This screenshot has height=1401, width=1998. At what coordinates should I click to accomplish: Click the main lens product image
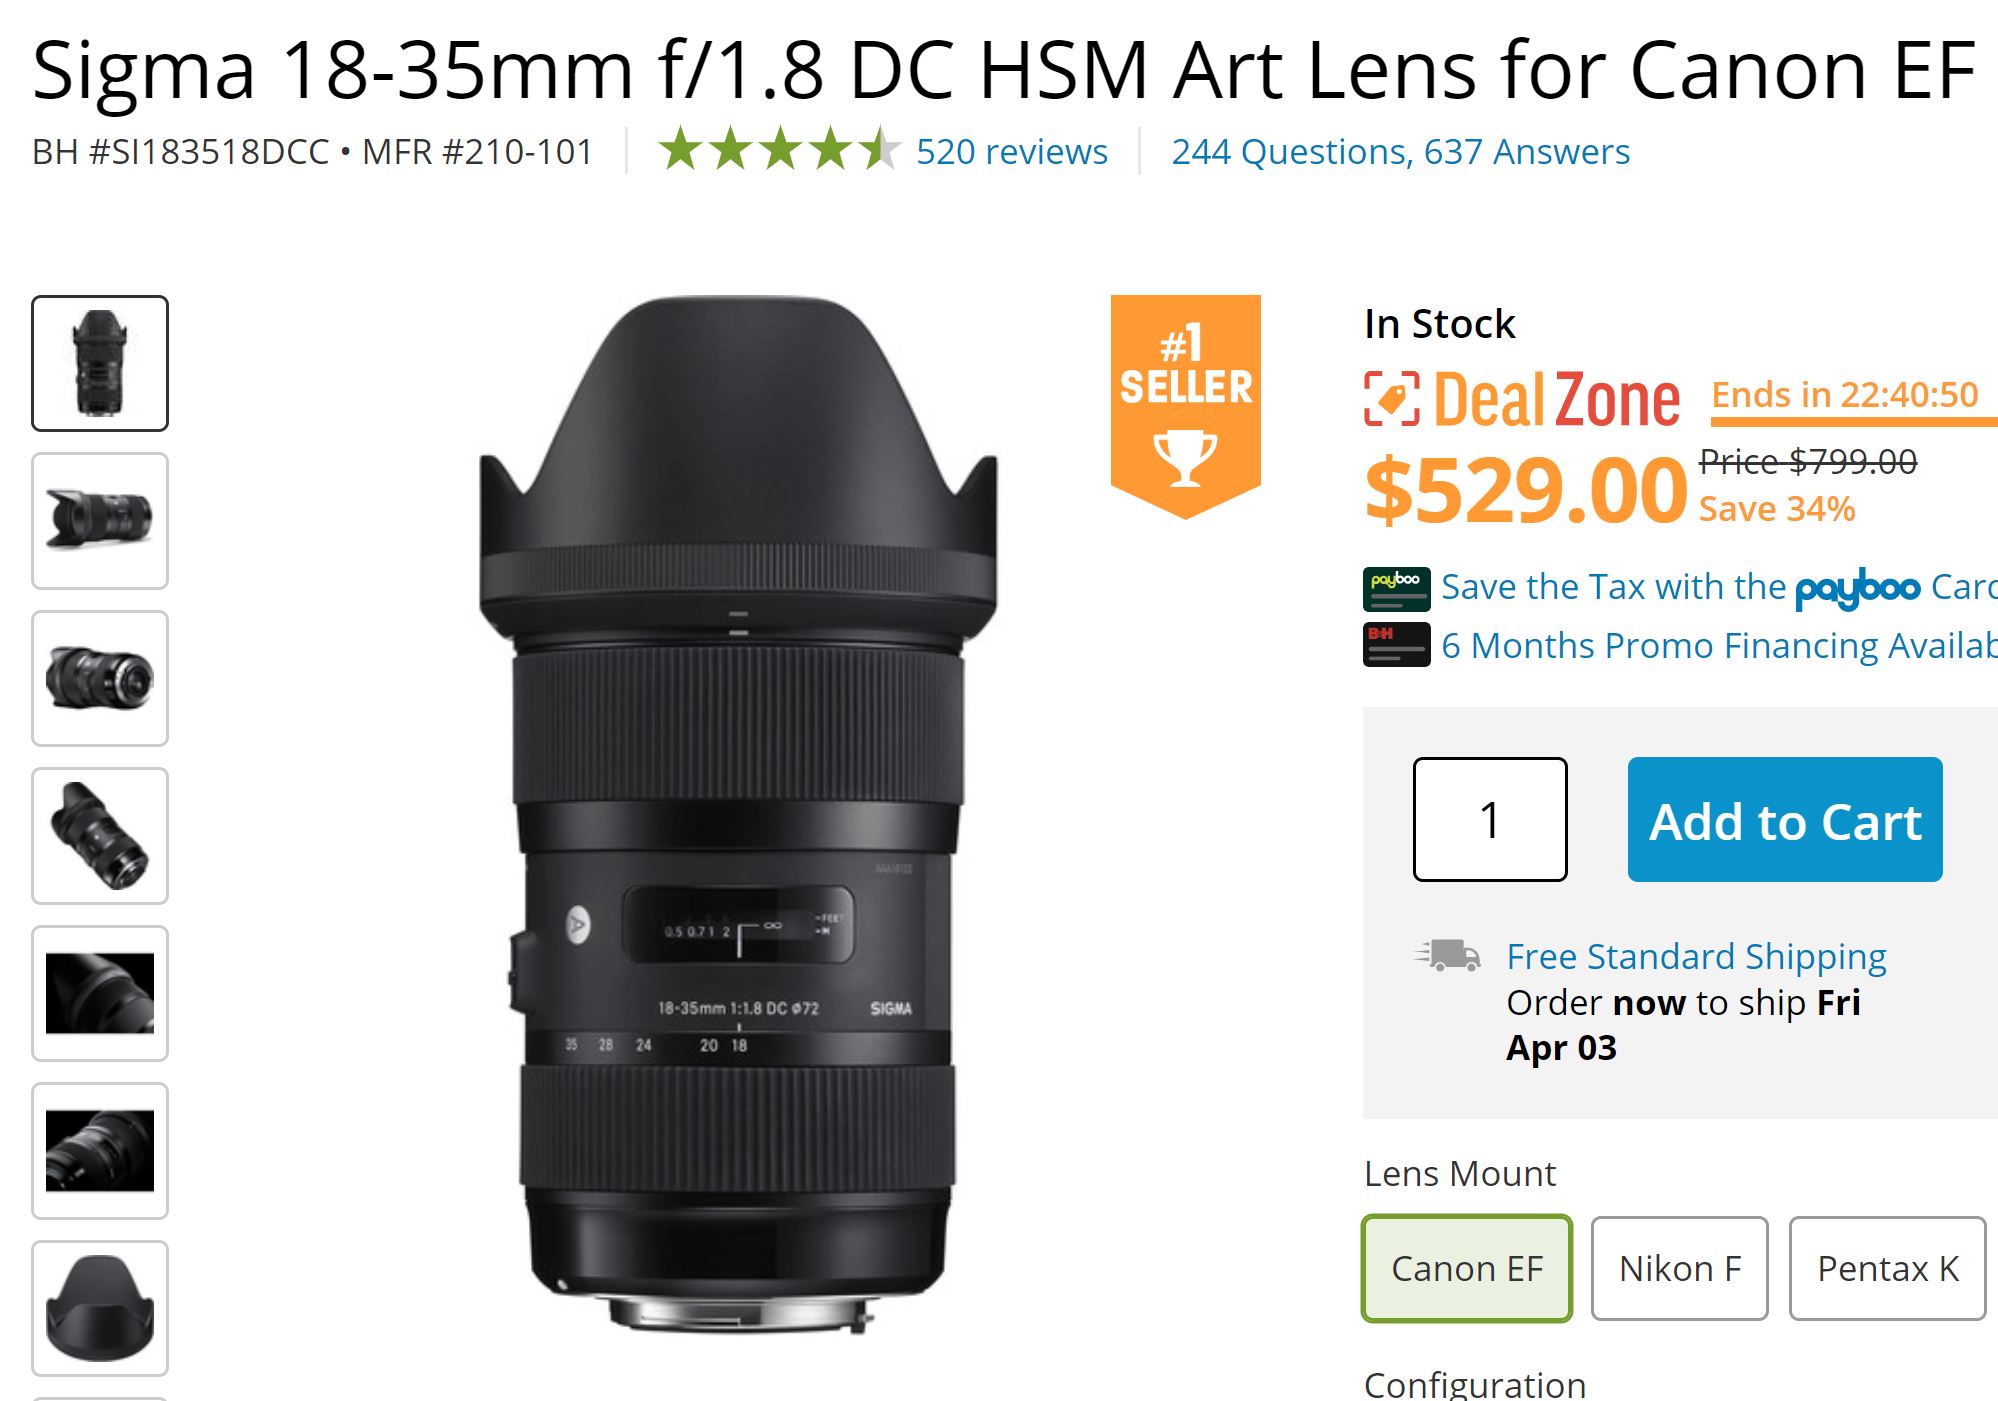click(738, 814)
